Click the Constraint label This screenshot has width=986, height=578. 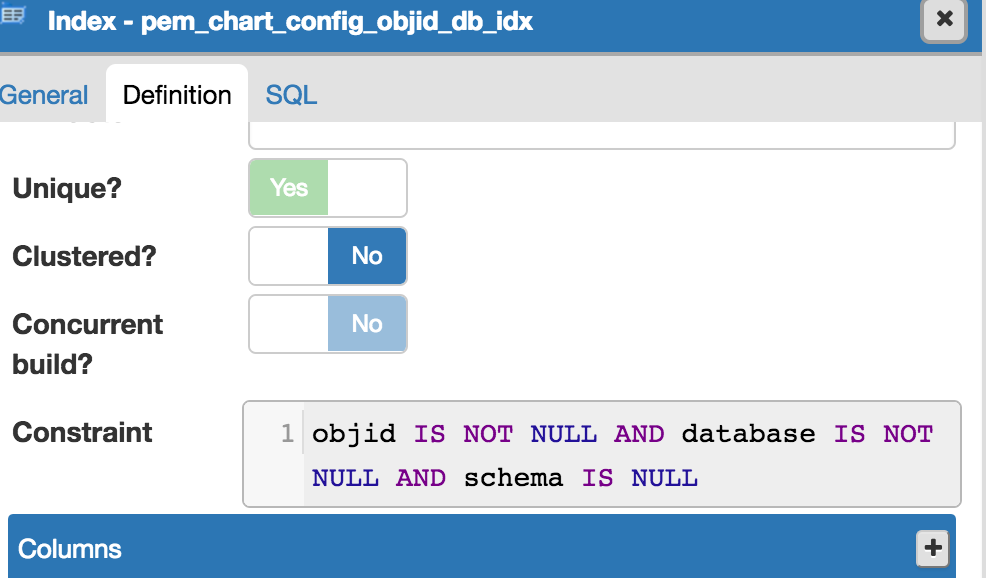point(82,433)
